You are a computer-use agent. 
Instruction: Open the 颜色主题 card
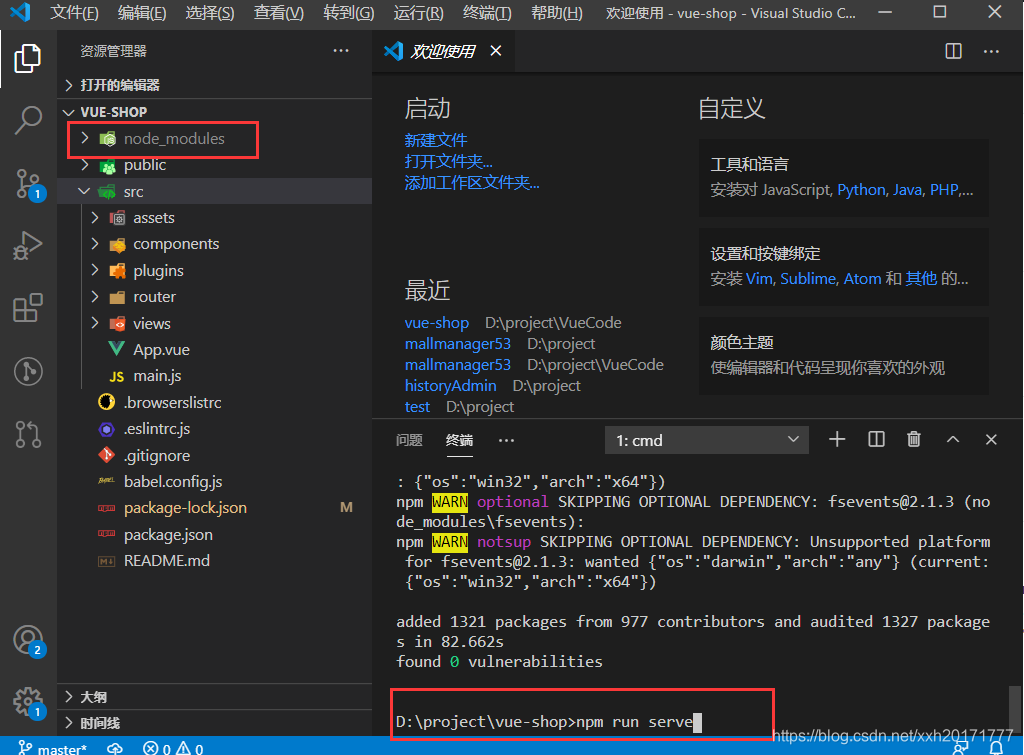tap(844, 355)
